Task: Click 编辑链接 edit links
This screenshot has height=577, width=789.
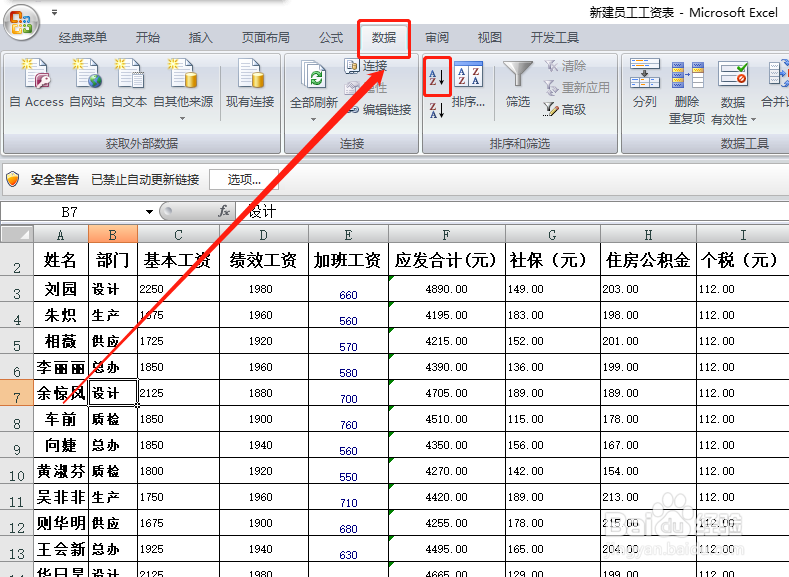Action: [378, 109]
